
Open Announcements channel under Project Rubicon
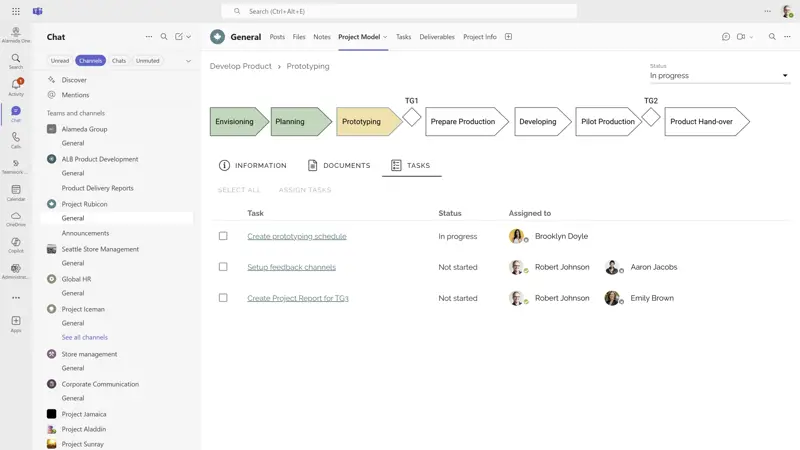coord(85,233)
